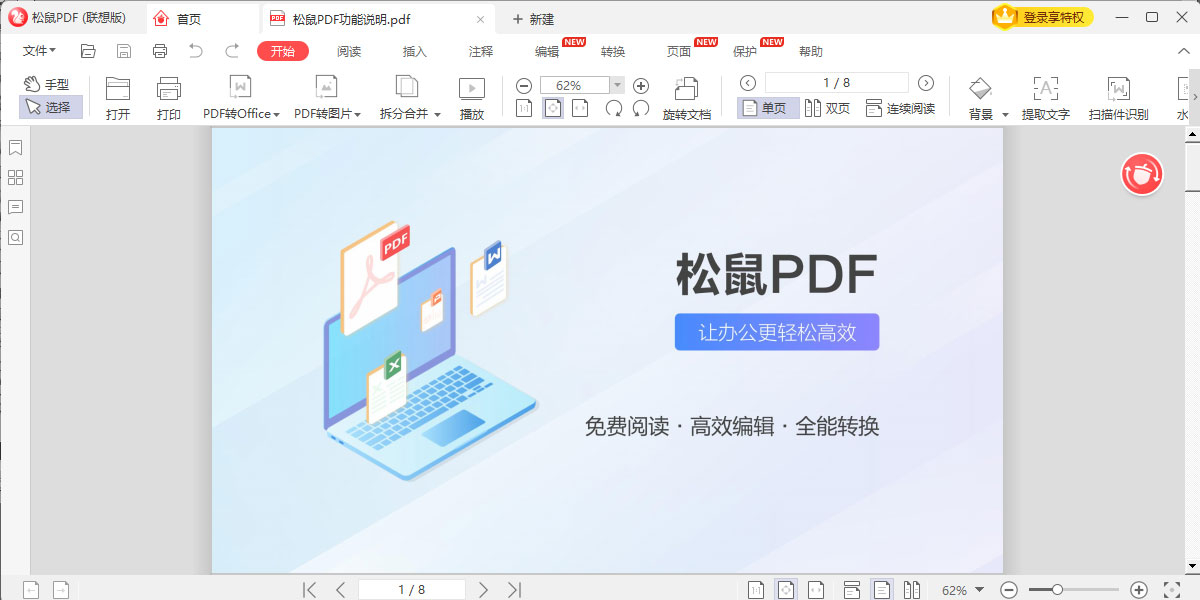Choose fit page icon in top toolbar
1200x600 pixels.
(x=552, y=108)
